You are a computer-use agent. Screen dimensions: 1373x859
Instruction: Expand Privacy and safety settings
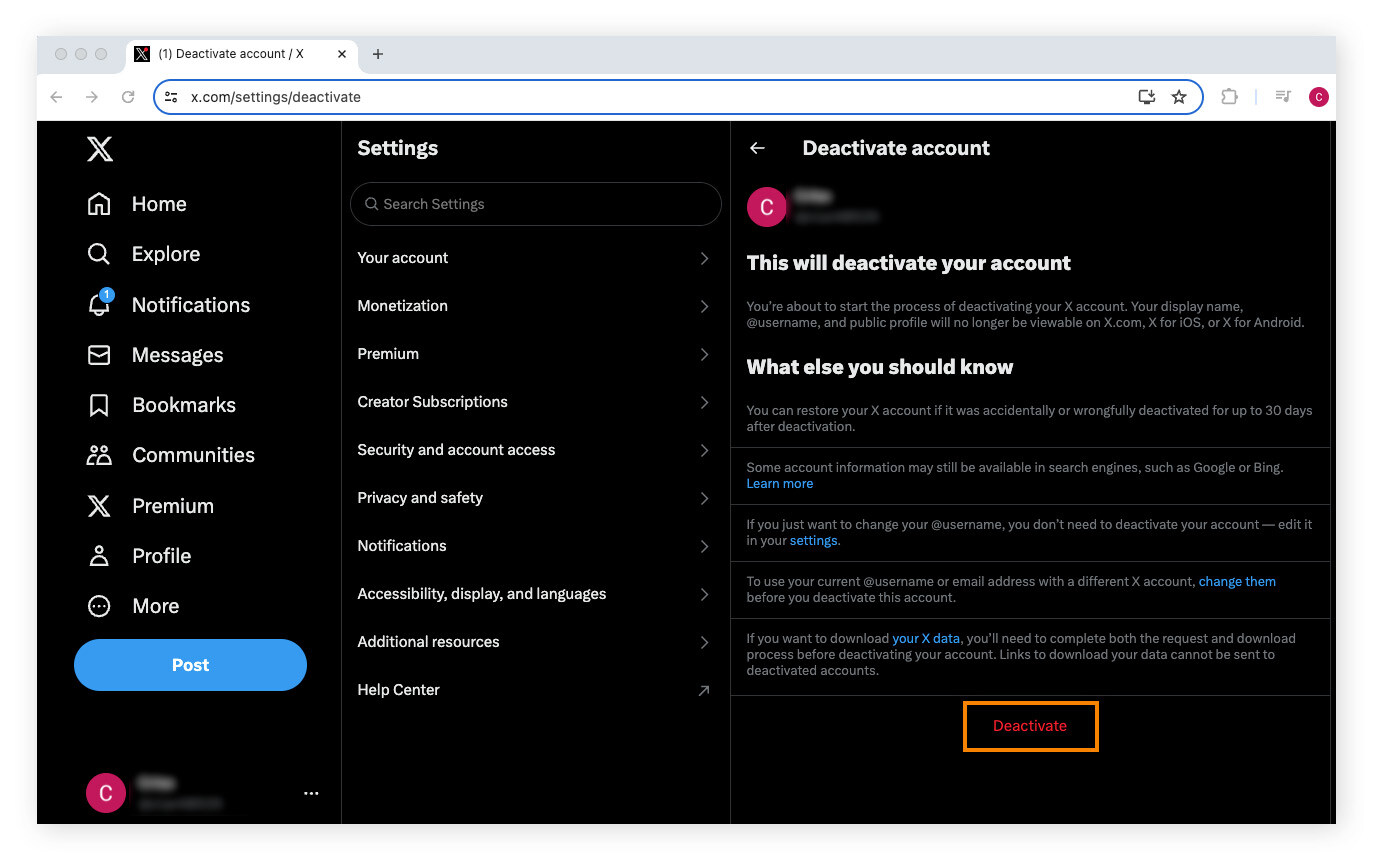pos(535,497)
